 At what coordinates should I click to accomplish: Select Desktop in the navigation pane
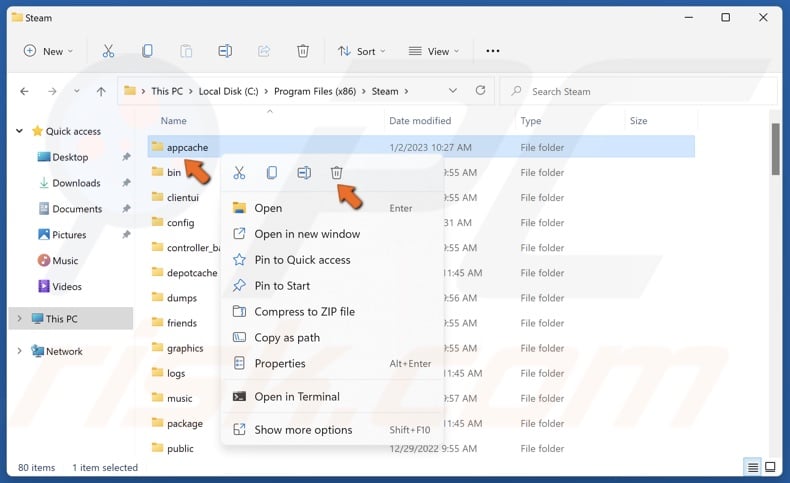[x=71, y=157]
